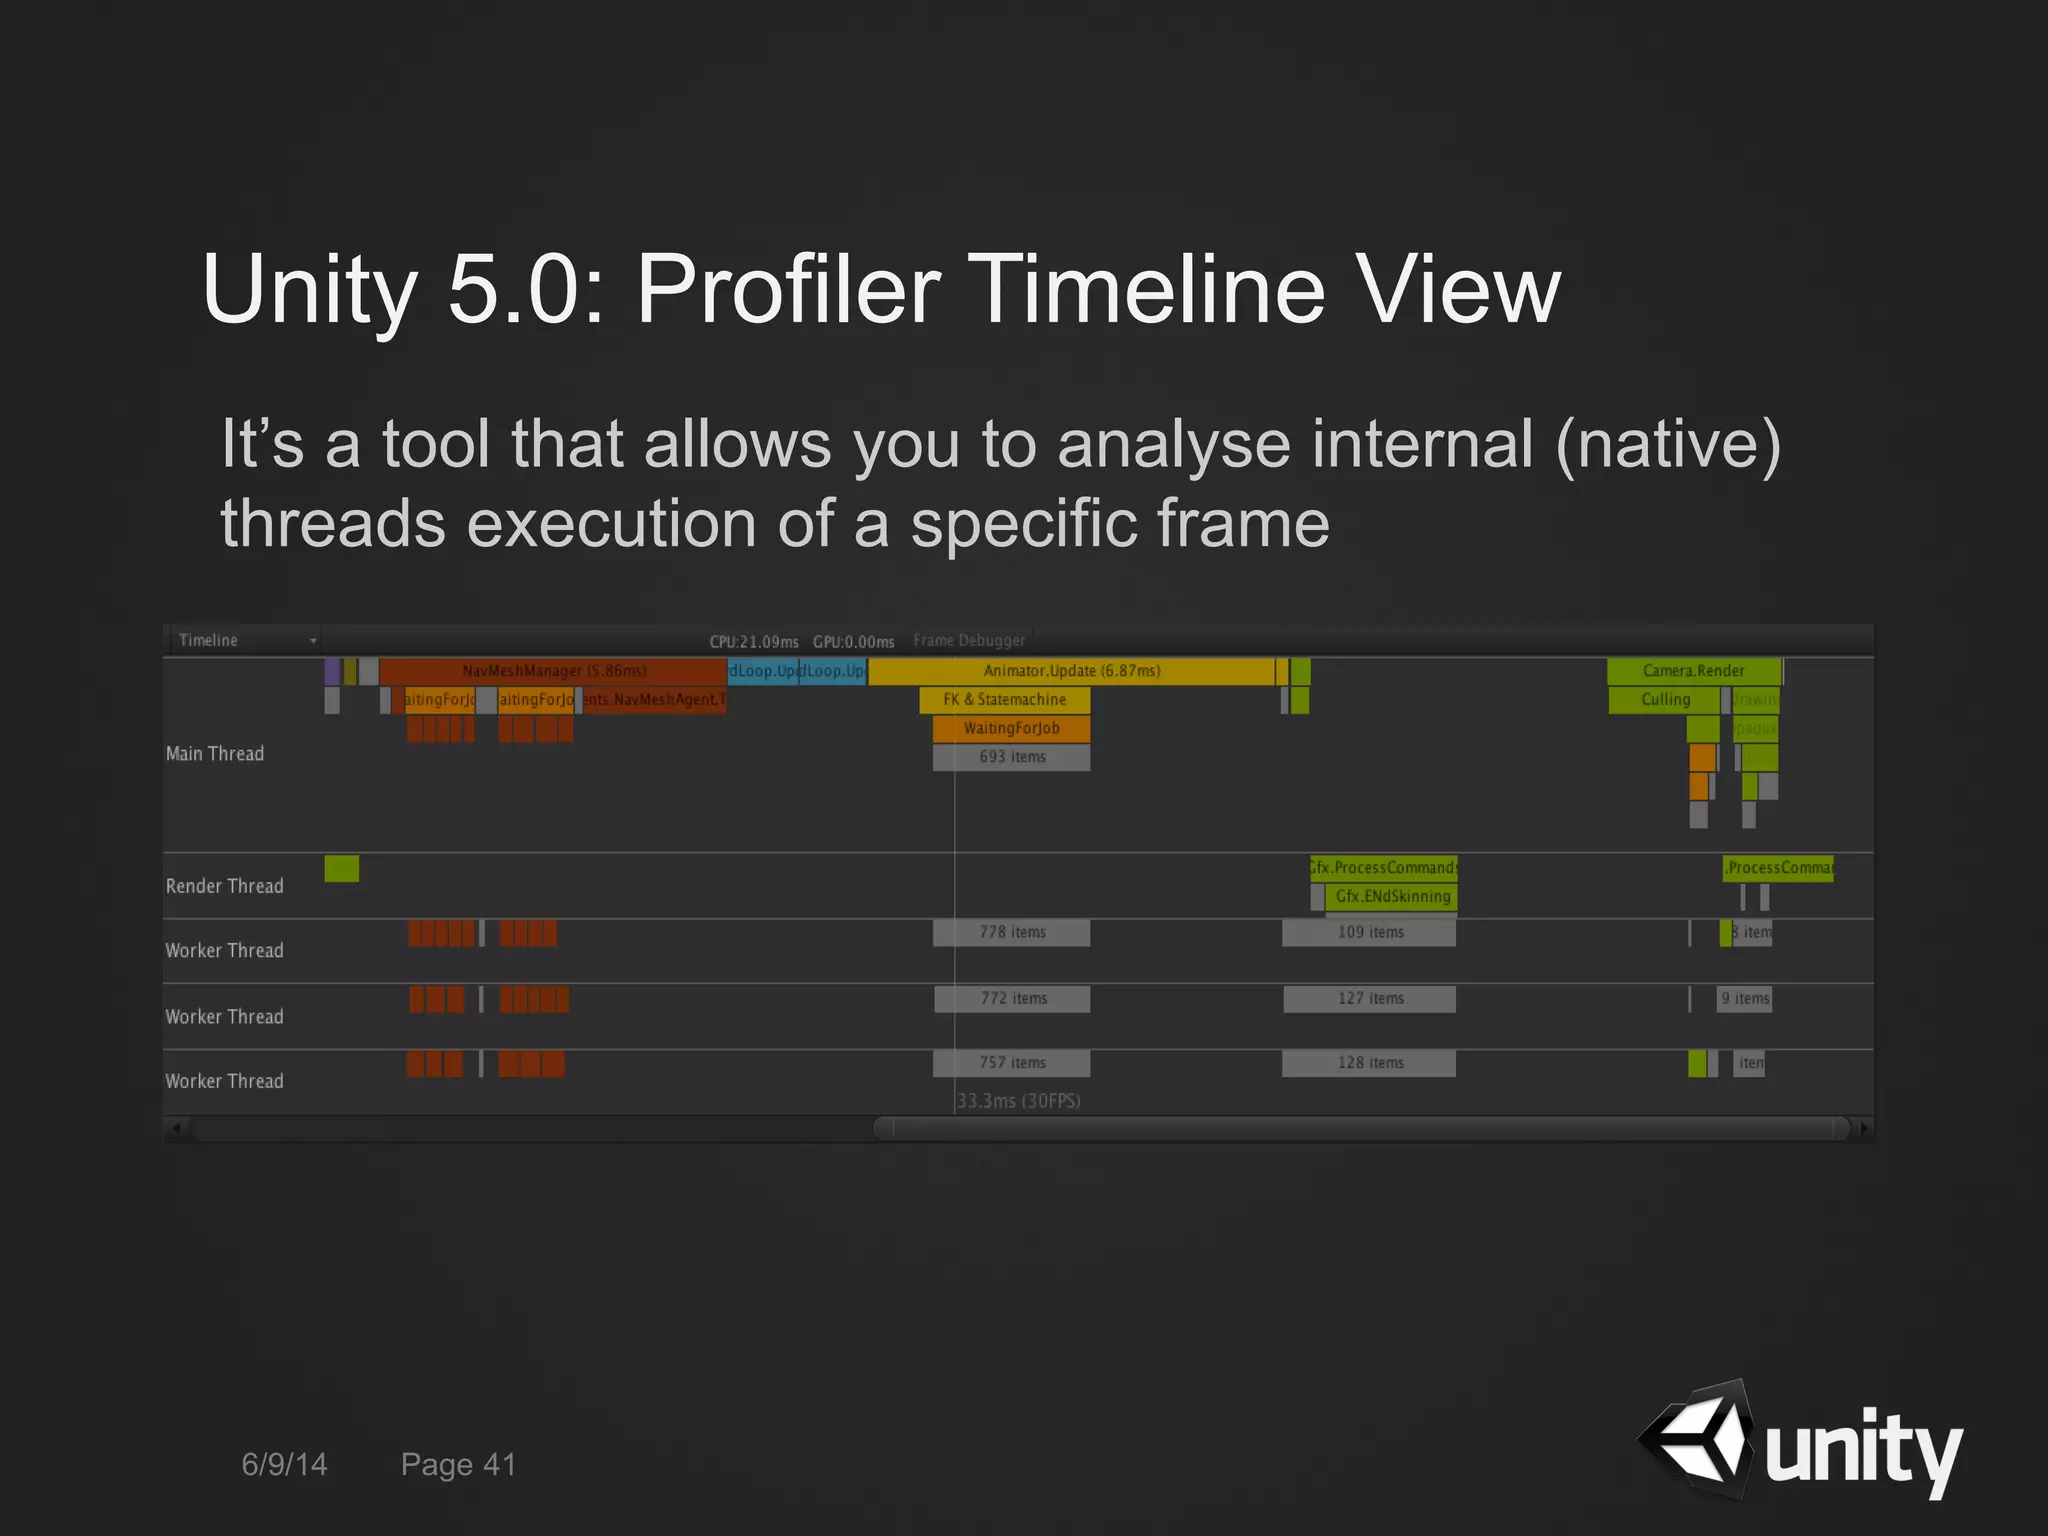Select the 127 items block
The height and width of the screenshot is (1536, 2048).
[x=1370, y=999]
